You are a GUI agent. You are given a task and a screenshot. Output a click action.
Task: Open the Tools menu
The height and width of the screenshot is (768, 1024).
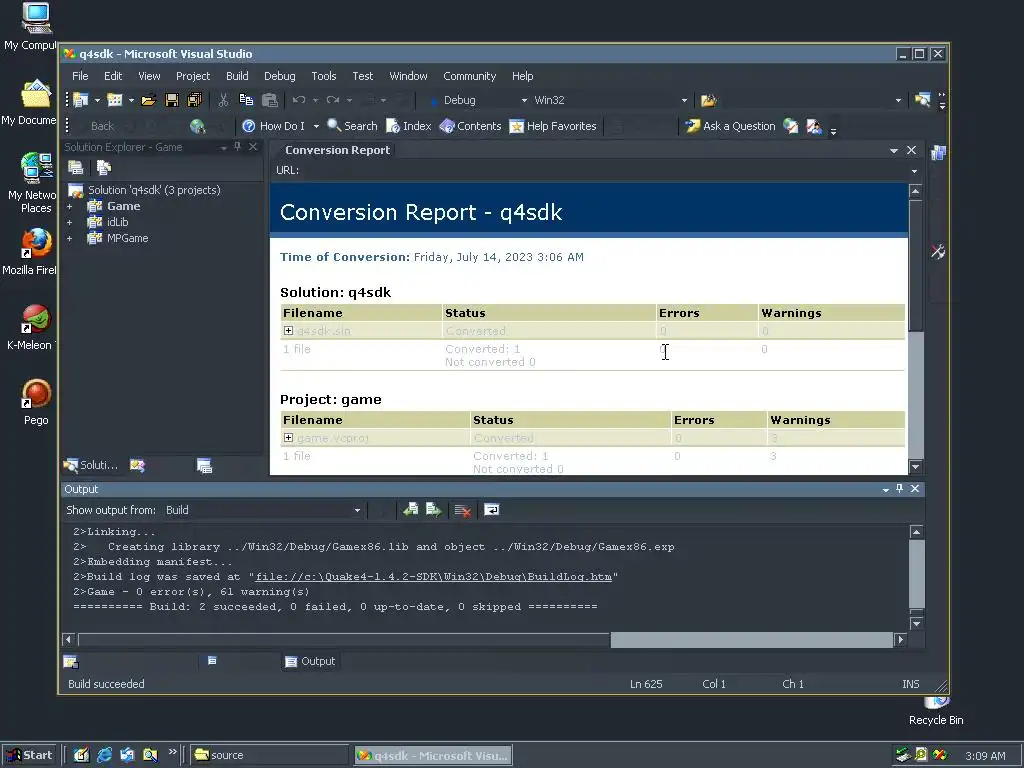324,76
